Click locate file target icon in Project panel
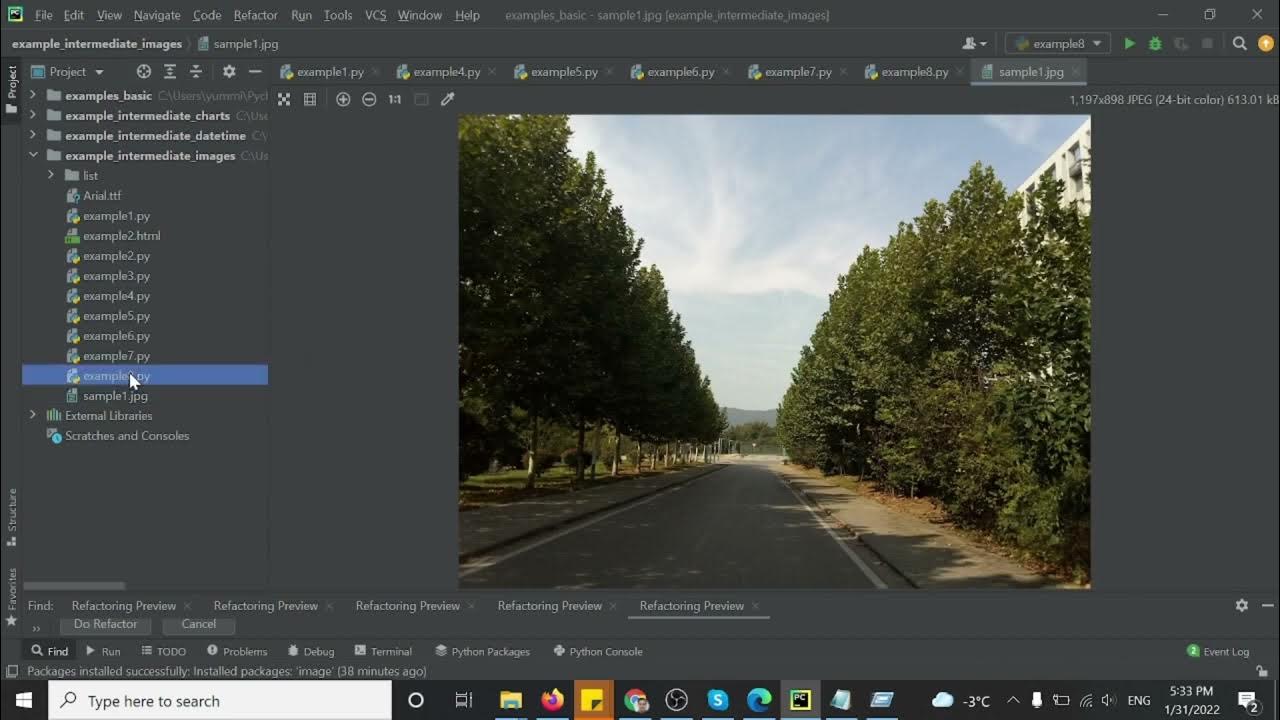 point(144,72)
